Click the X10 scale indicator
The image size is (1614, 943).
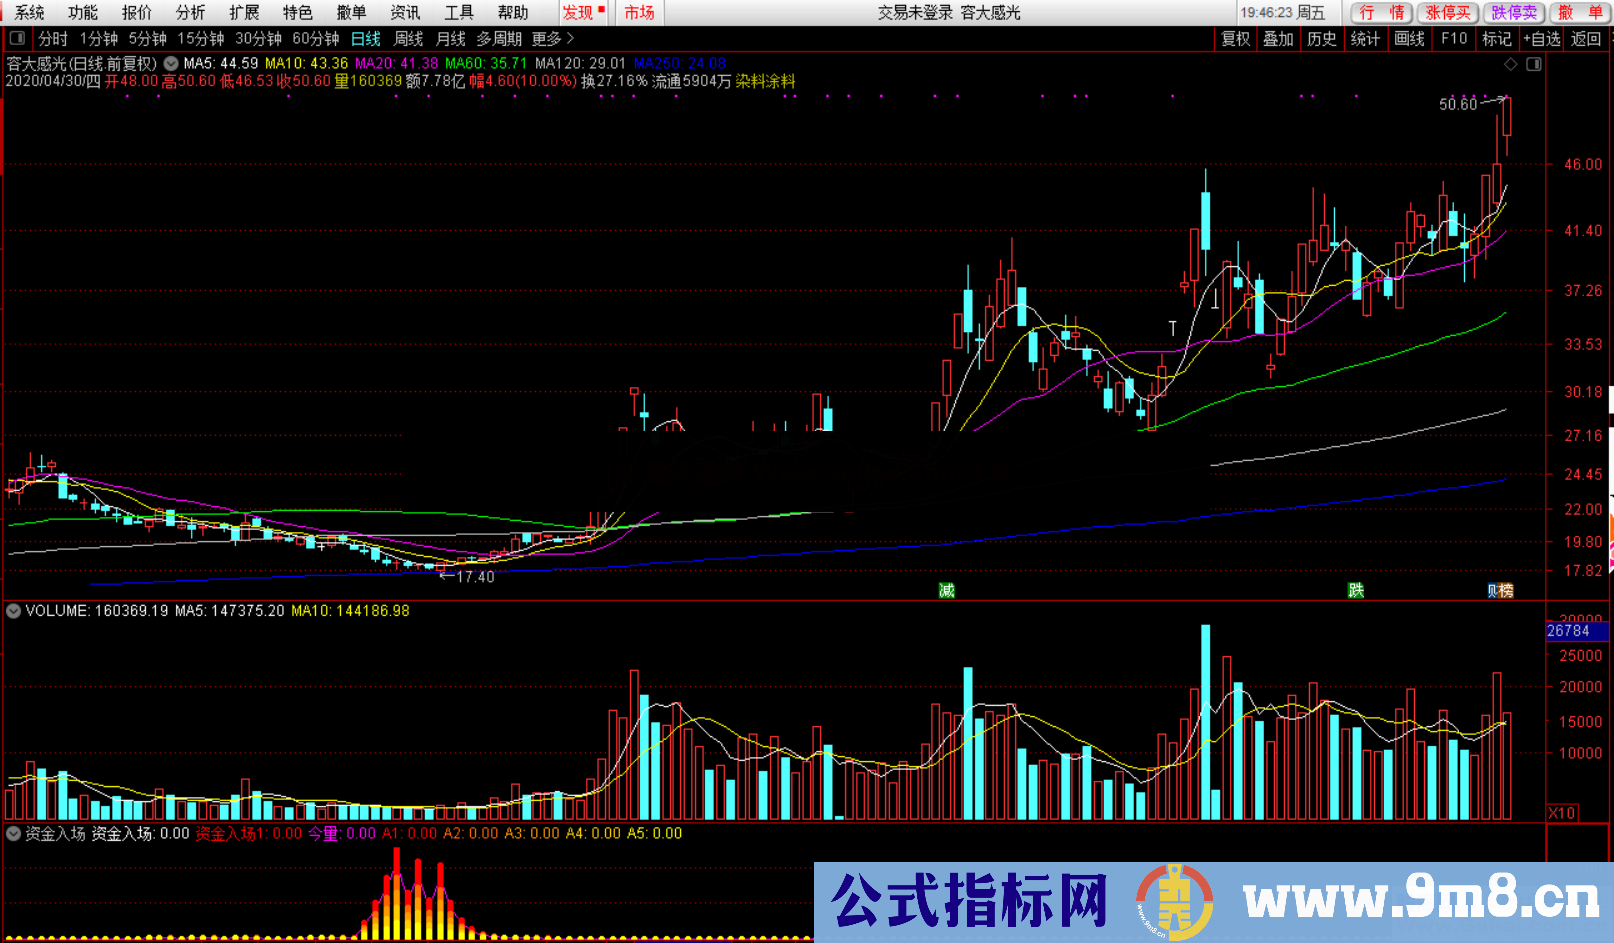point(1562,813)
